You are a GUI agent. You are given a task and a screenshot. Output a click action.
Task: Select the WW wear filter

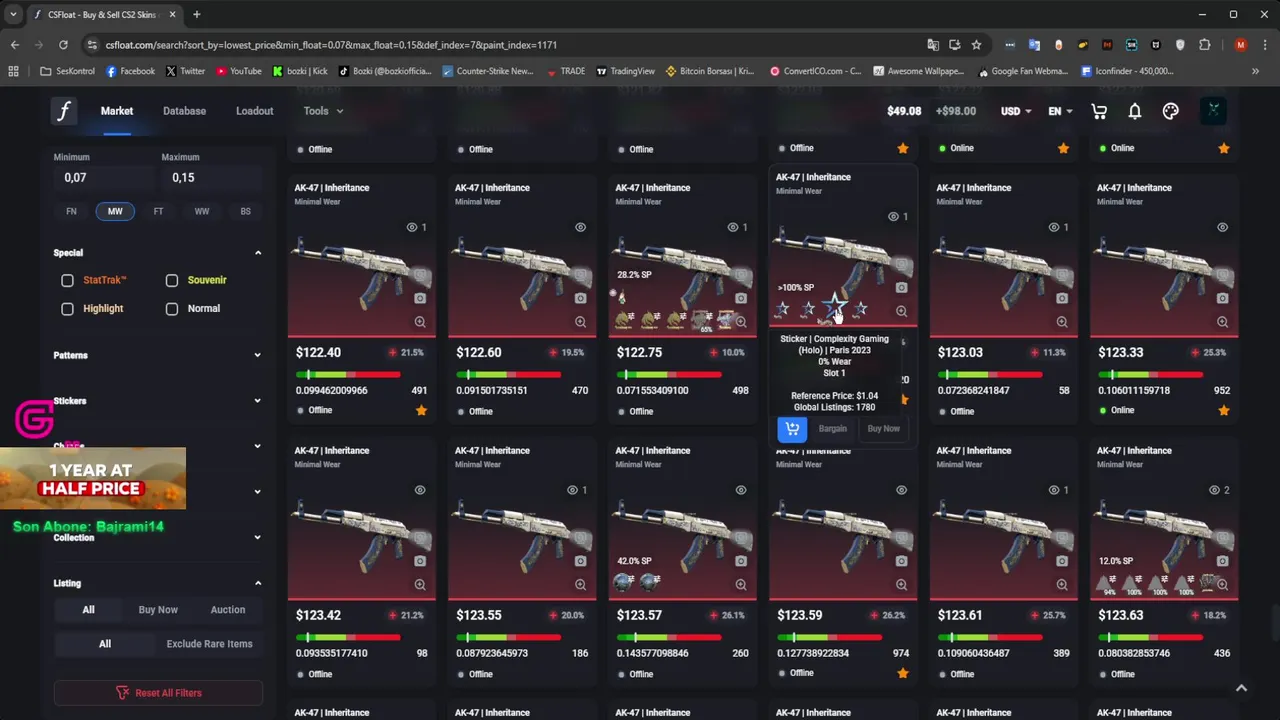(202, 211)
